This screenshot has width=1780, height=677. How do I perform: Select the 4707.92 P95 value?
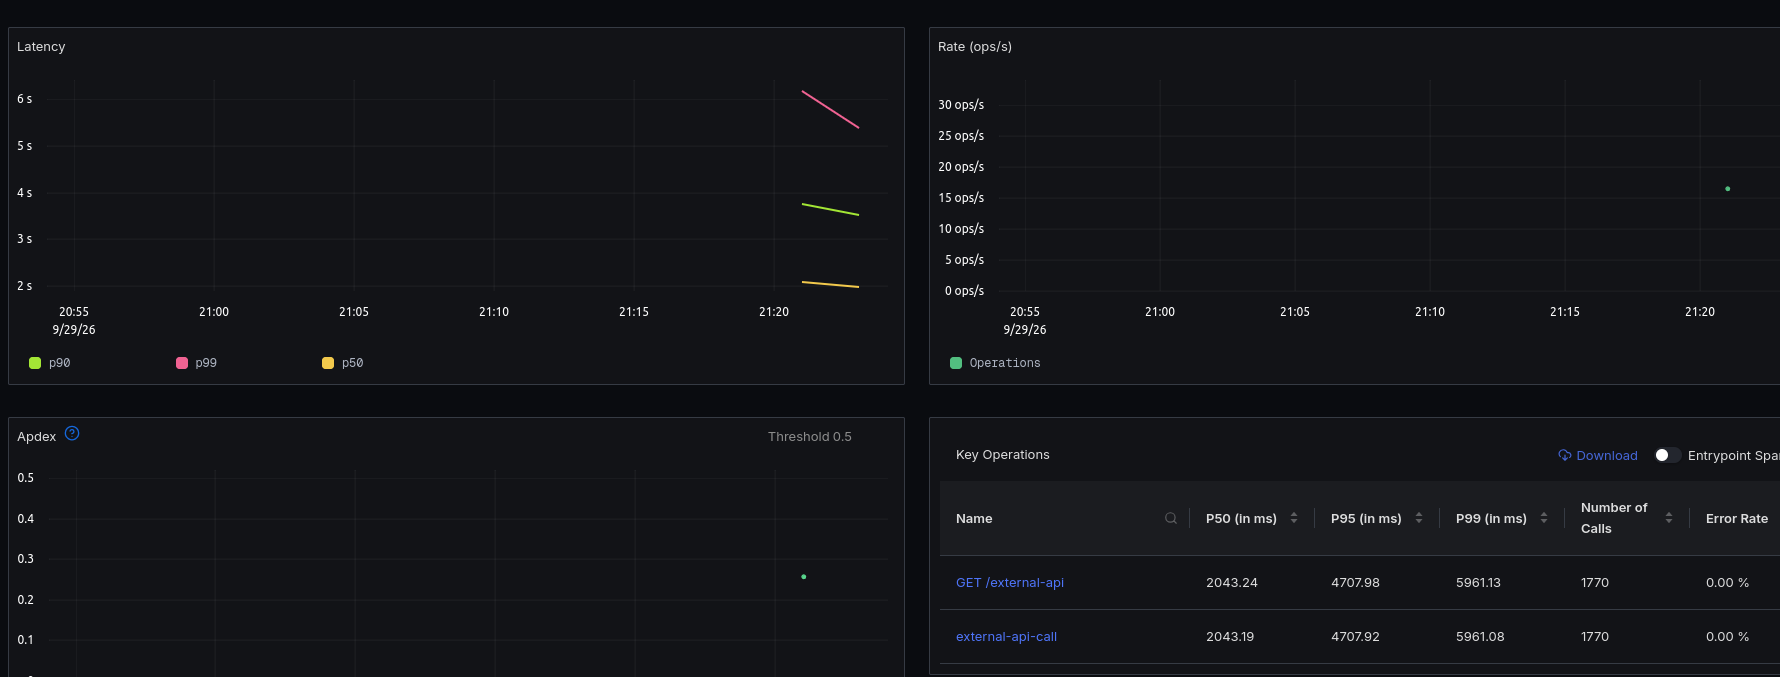coord(1355,636)
